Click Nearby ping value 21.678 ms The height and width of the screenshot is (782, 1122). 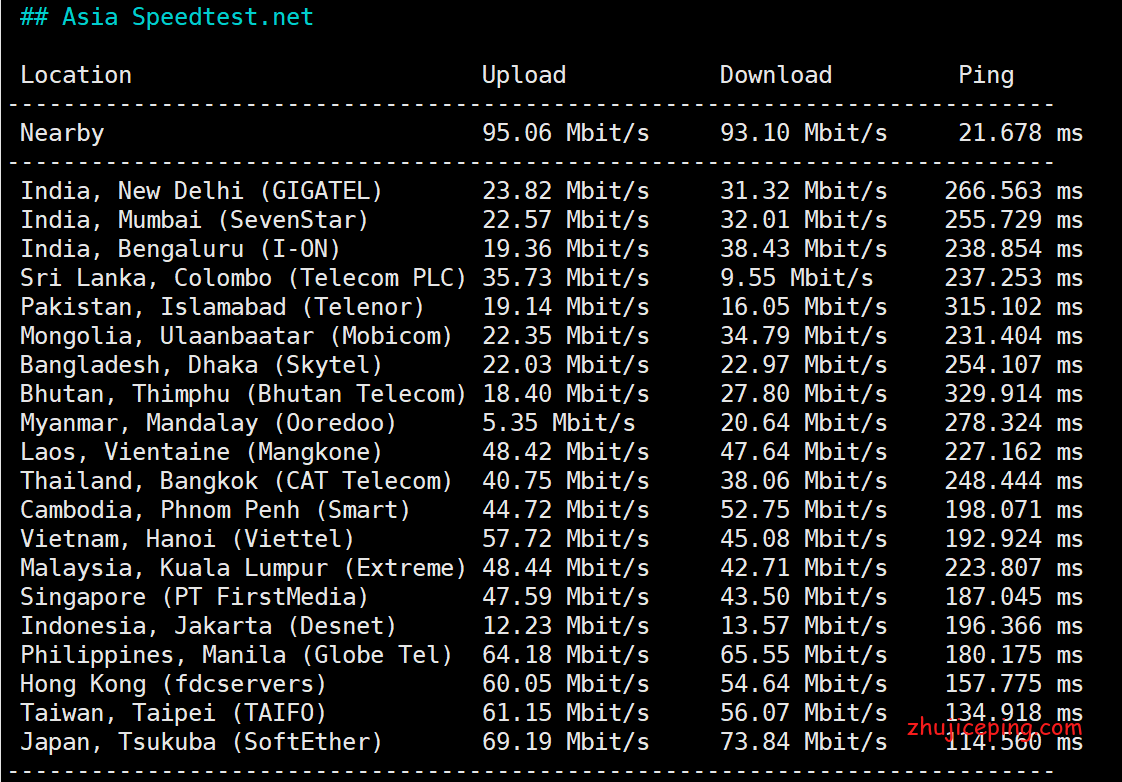(x=1020, y=133)
